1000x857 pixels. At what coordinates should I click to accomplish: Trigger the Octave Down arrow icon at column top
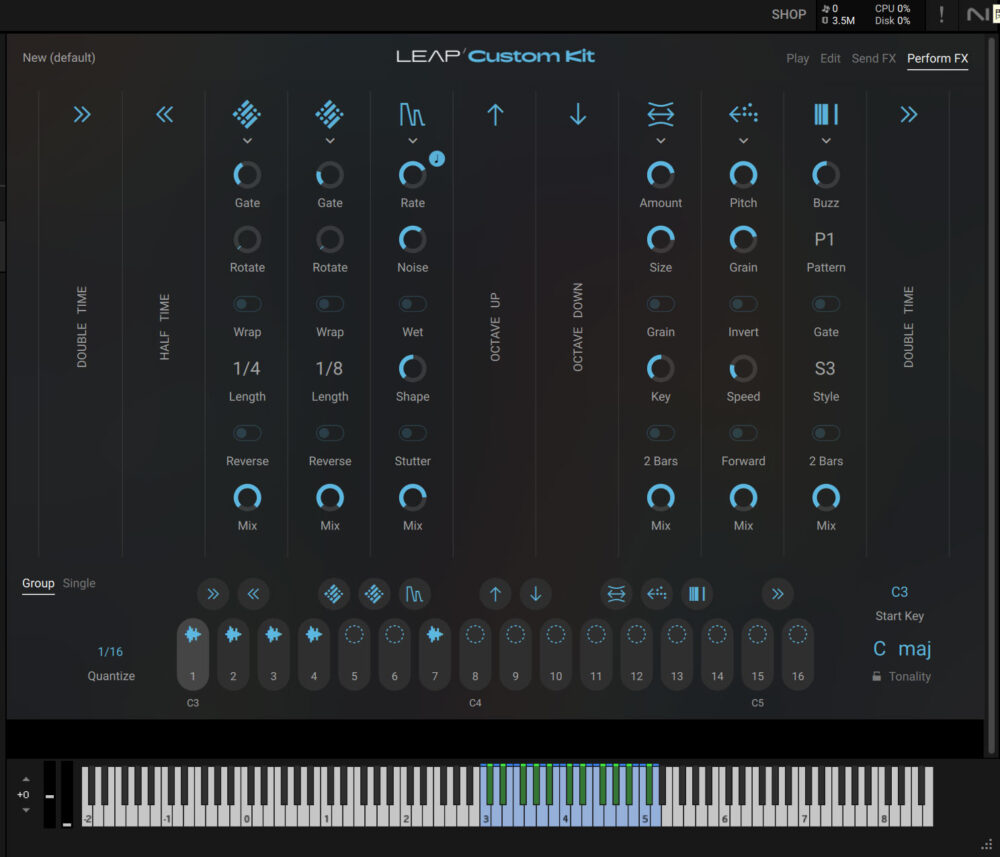pos(578,115)
